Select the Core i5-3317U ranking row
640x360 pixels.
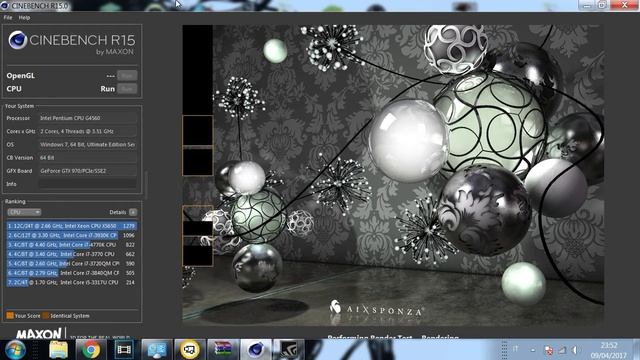click(x=71, y=282)
